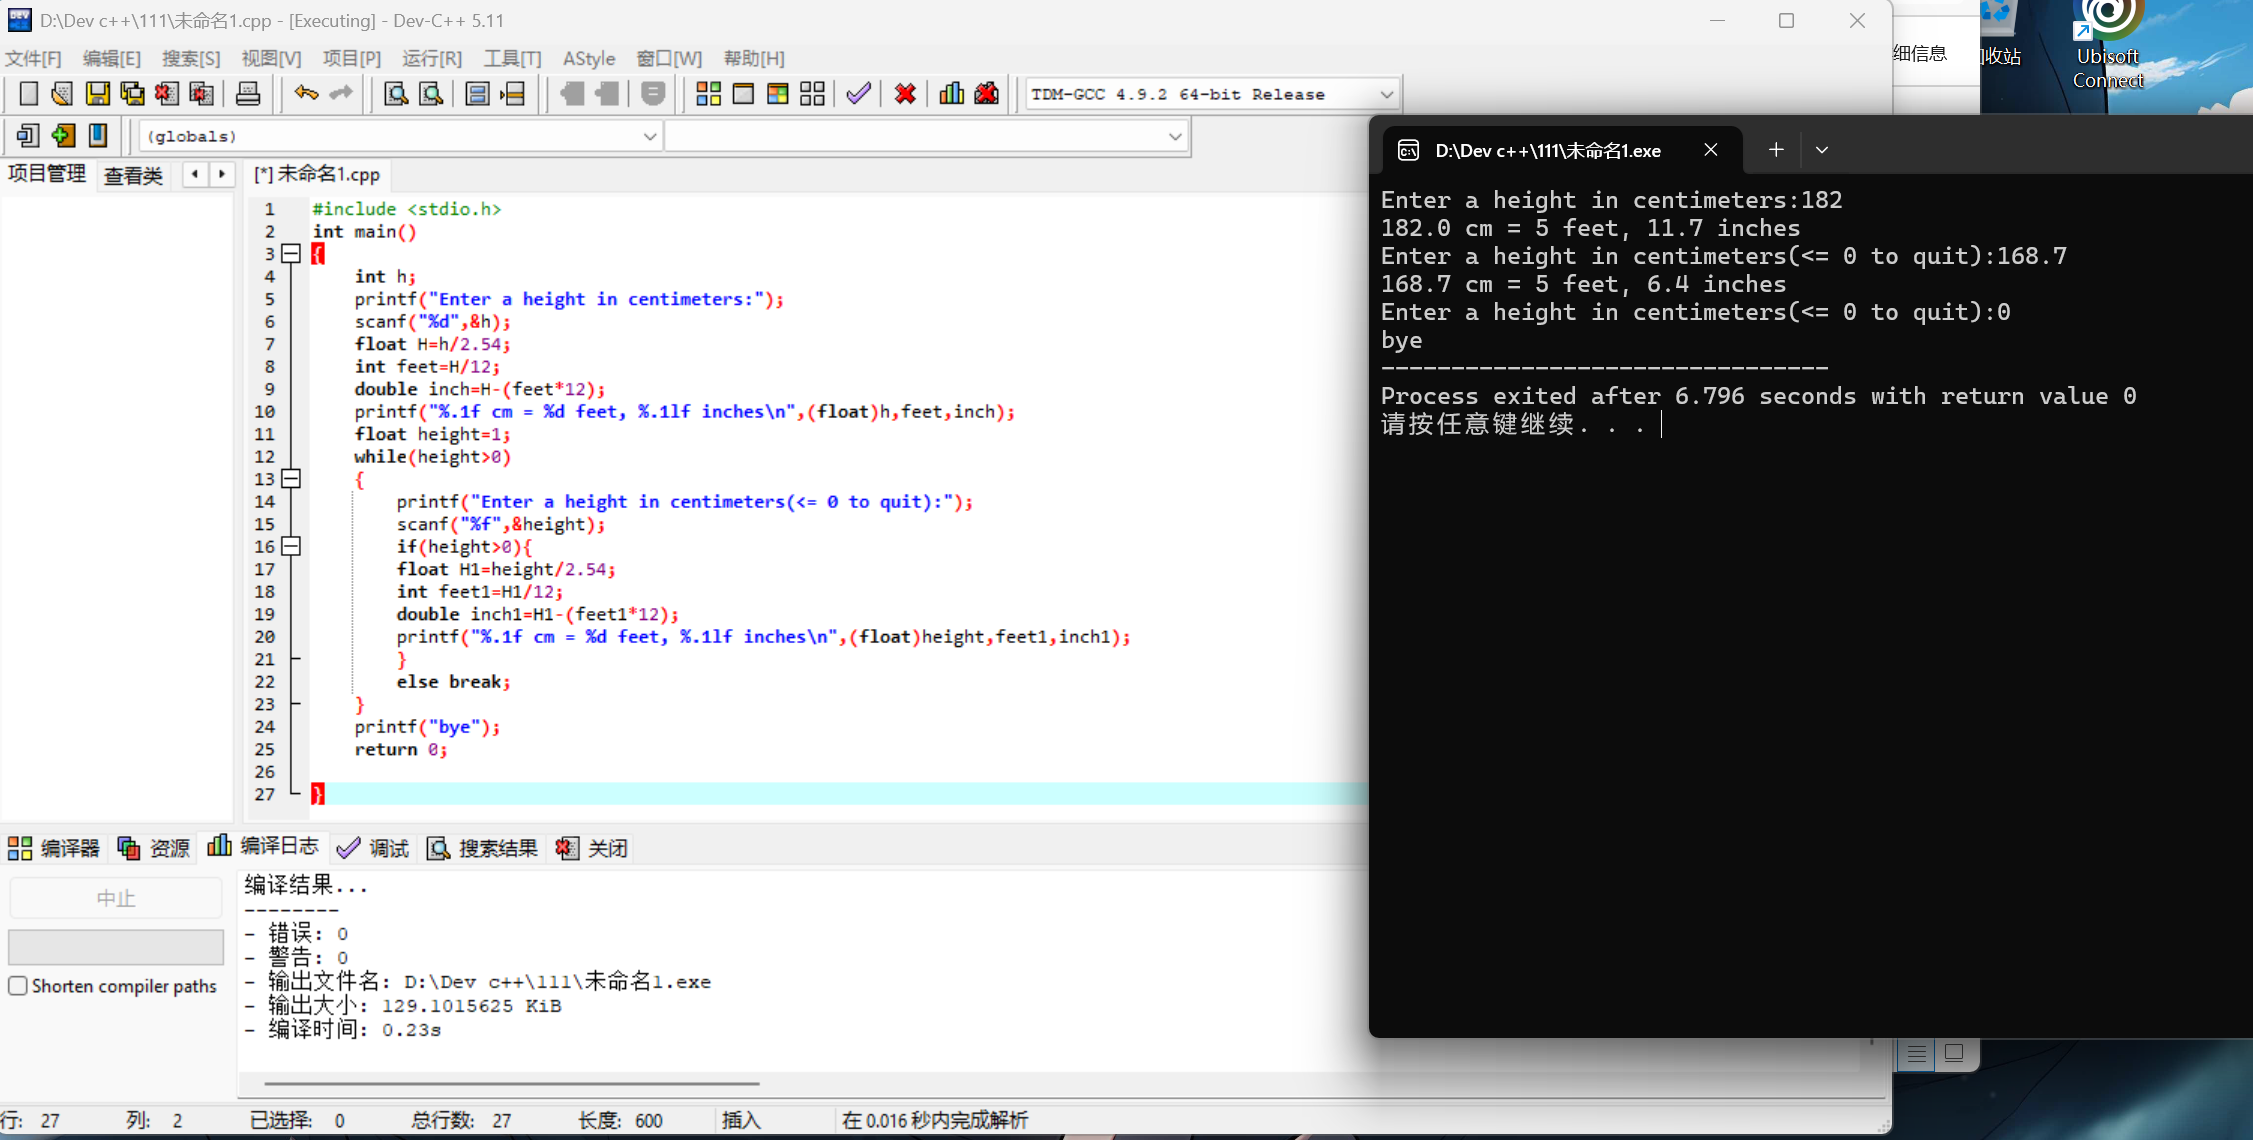Click the New source file icon
The width and height of the screenshot is (2253, 1140).
coord(28,94)
